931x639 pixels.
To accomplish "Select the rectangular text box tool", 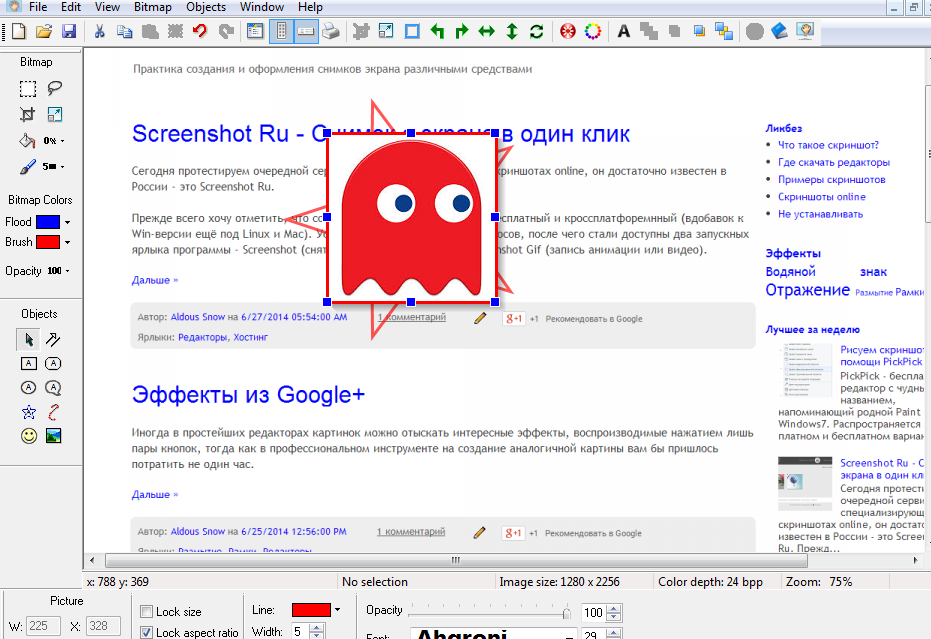I will click(x=28, y=363).
